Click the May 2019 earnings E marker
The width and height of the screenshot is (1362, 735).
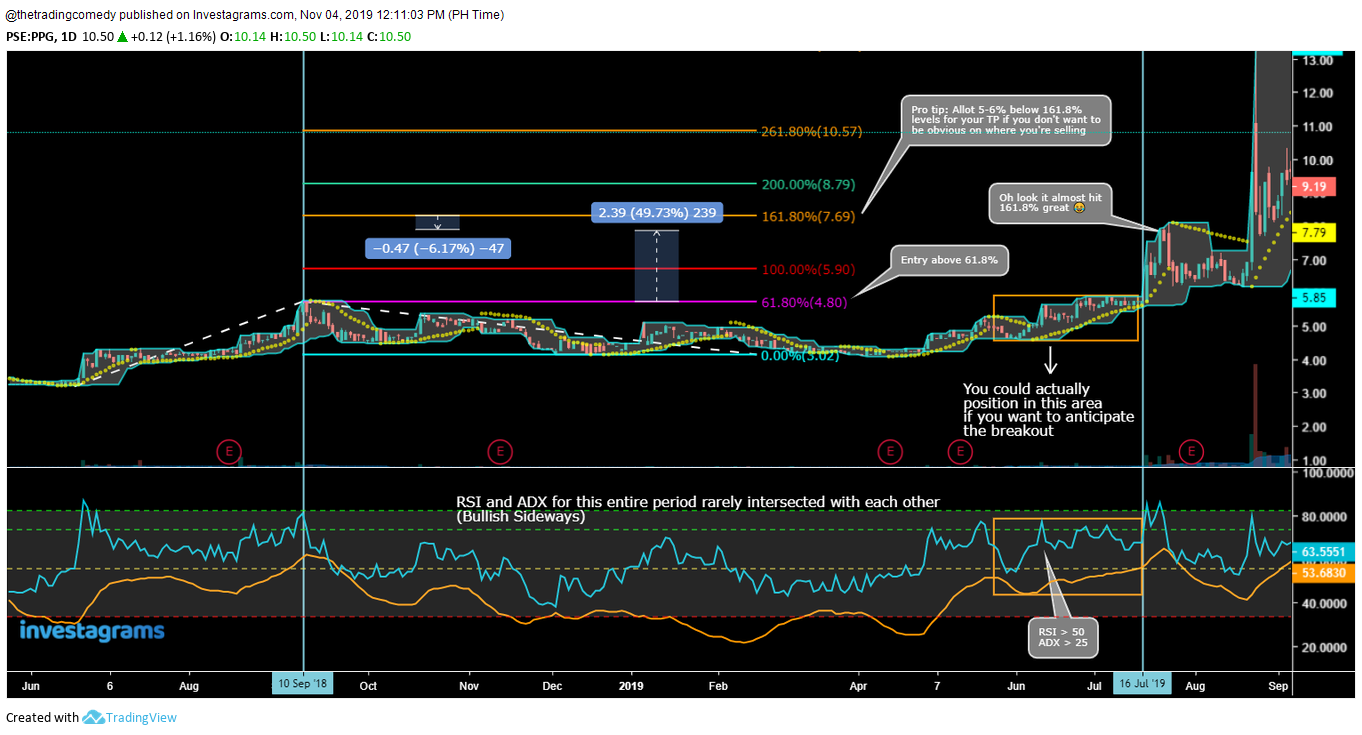click(x=959, y=452)
